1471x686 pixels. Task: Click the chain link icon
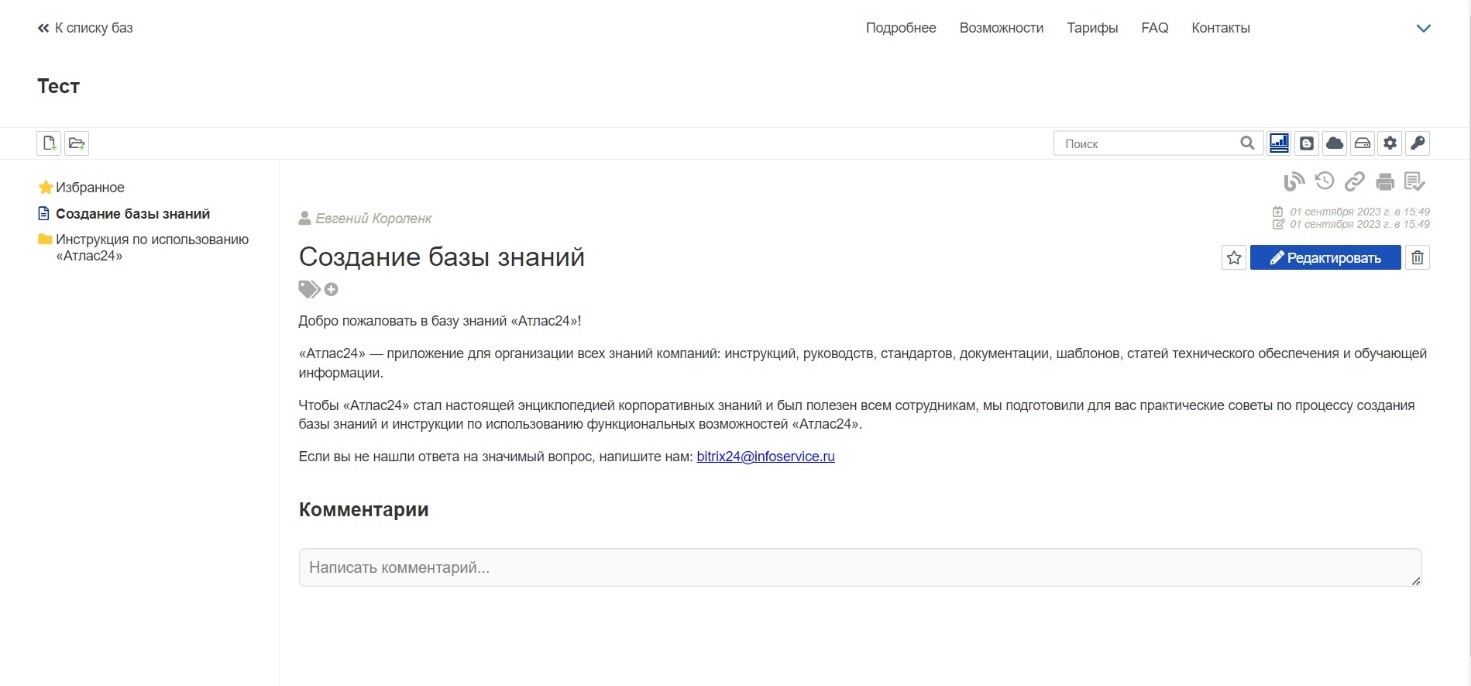pyautogui.click(x=1355, y=181)
